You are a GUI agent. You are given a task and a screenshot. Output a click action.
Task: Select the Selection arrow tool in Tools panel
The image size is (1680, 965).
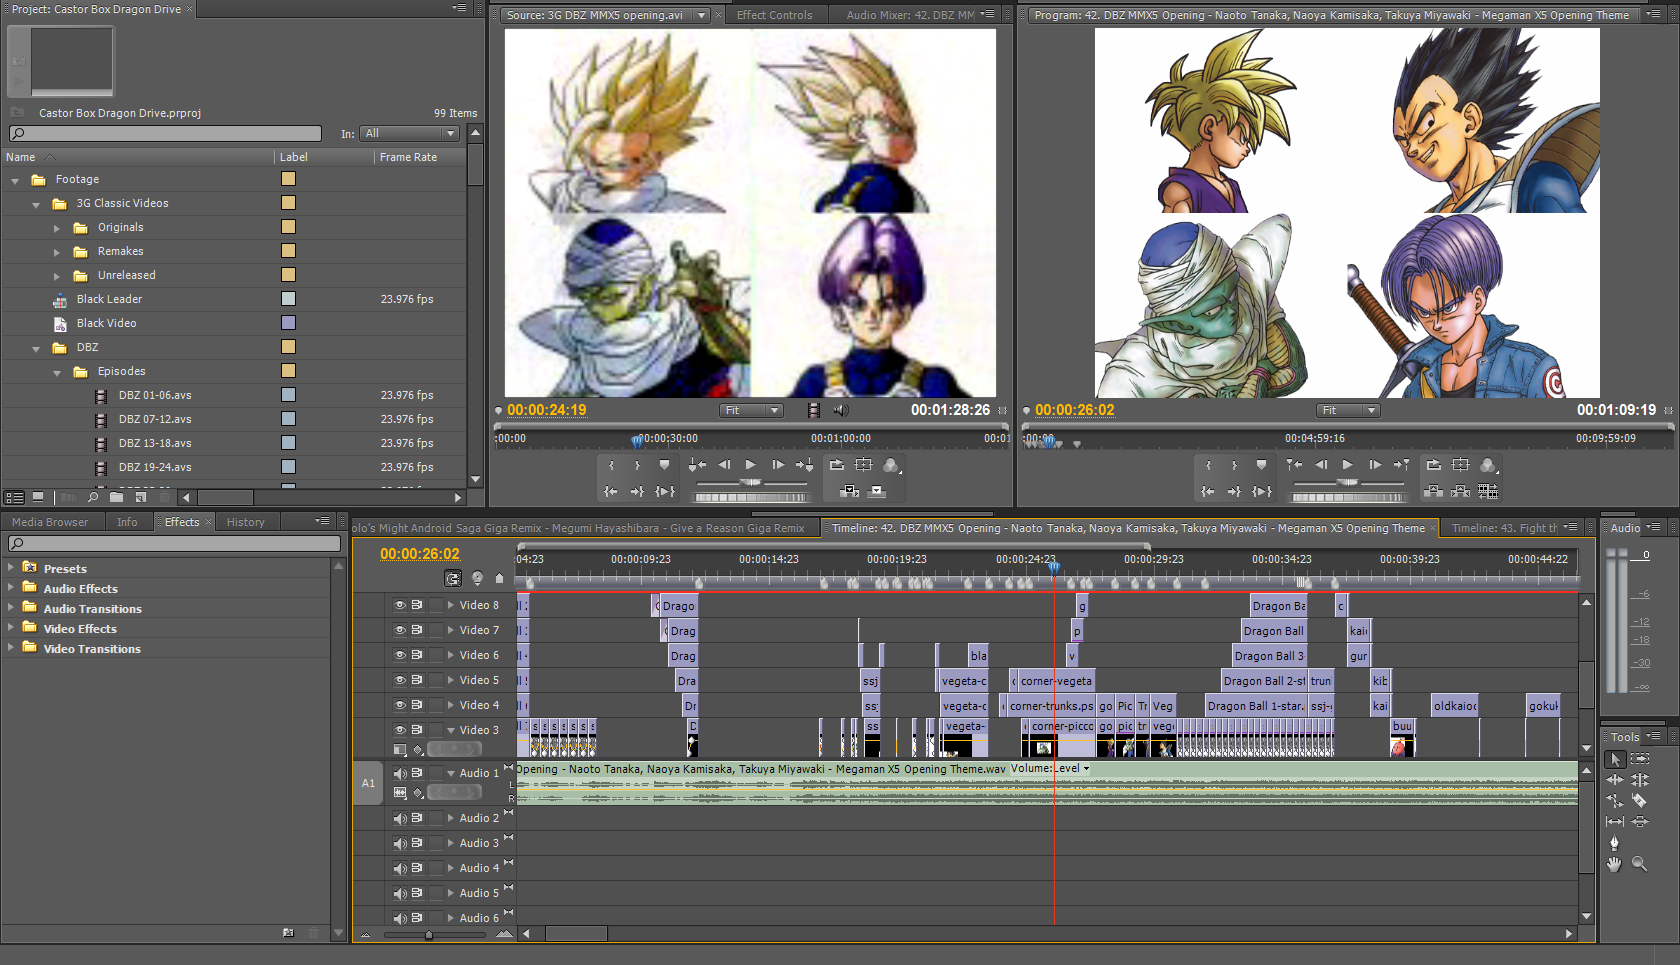[1615, 759]
